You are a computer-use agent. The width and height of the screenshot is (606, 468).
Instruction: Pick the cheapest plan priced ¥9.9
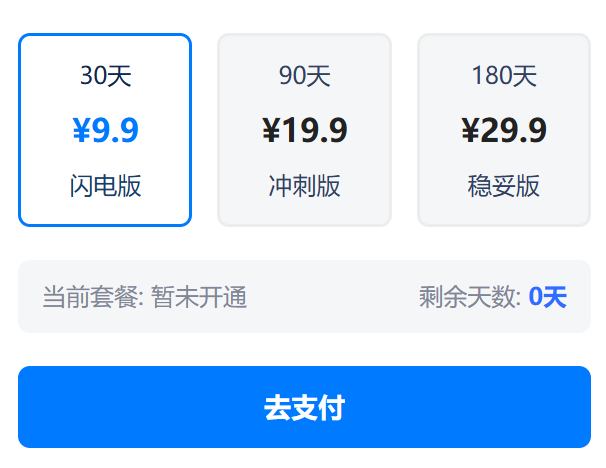point(105,130)
